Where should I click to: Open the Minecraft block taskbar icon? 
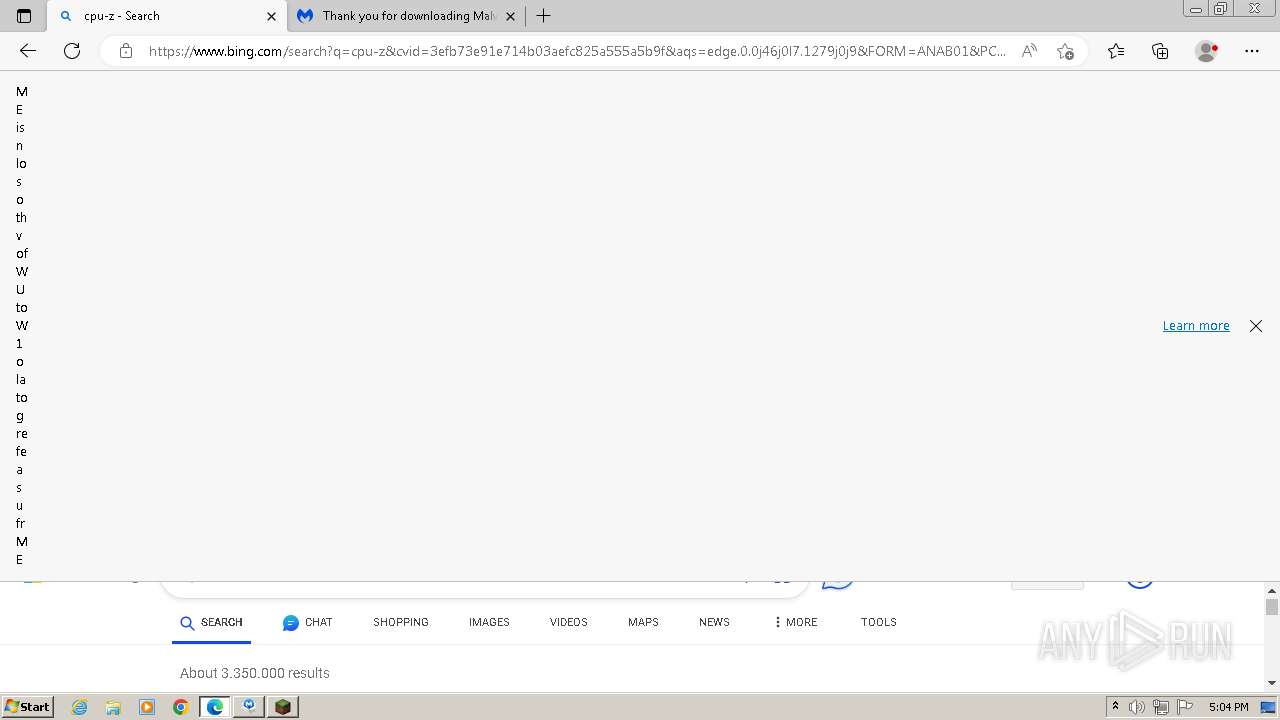click(283, 707)
